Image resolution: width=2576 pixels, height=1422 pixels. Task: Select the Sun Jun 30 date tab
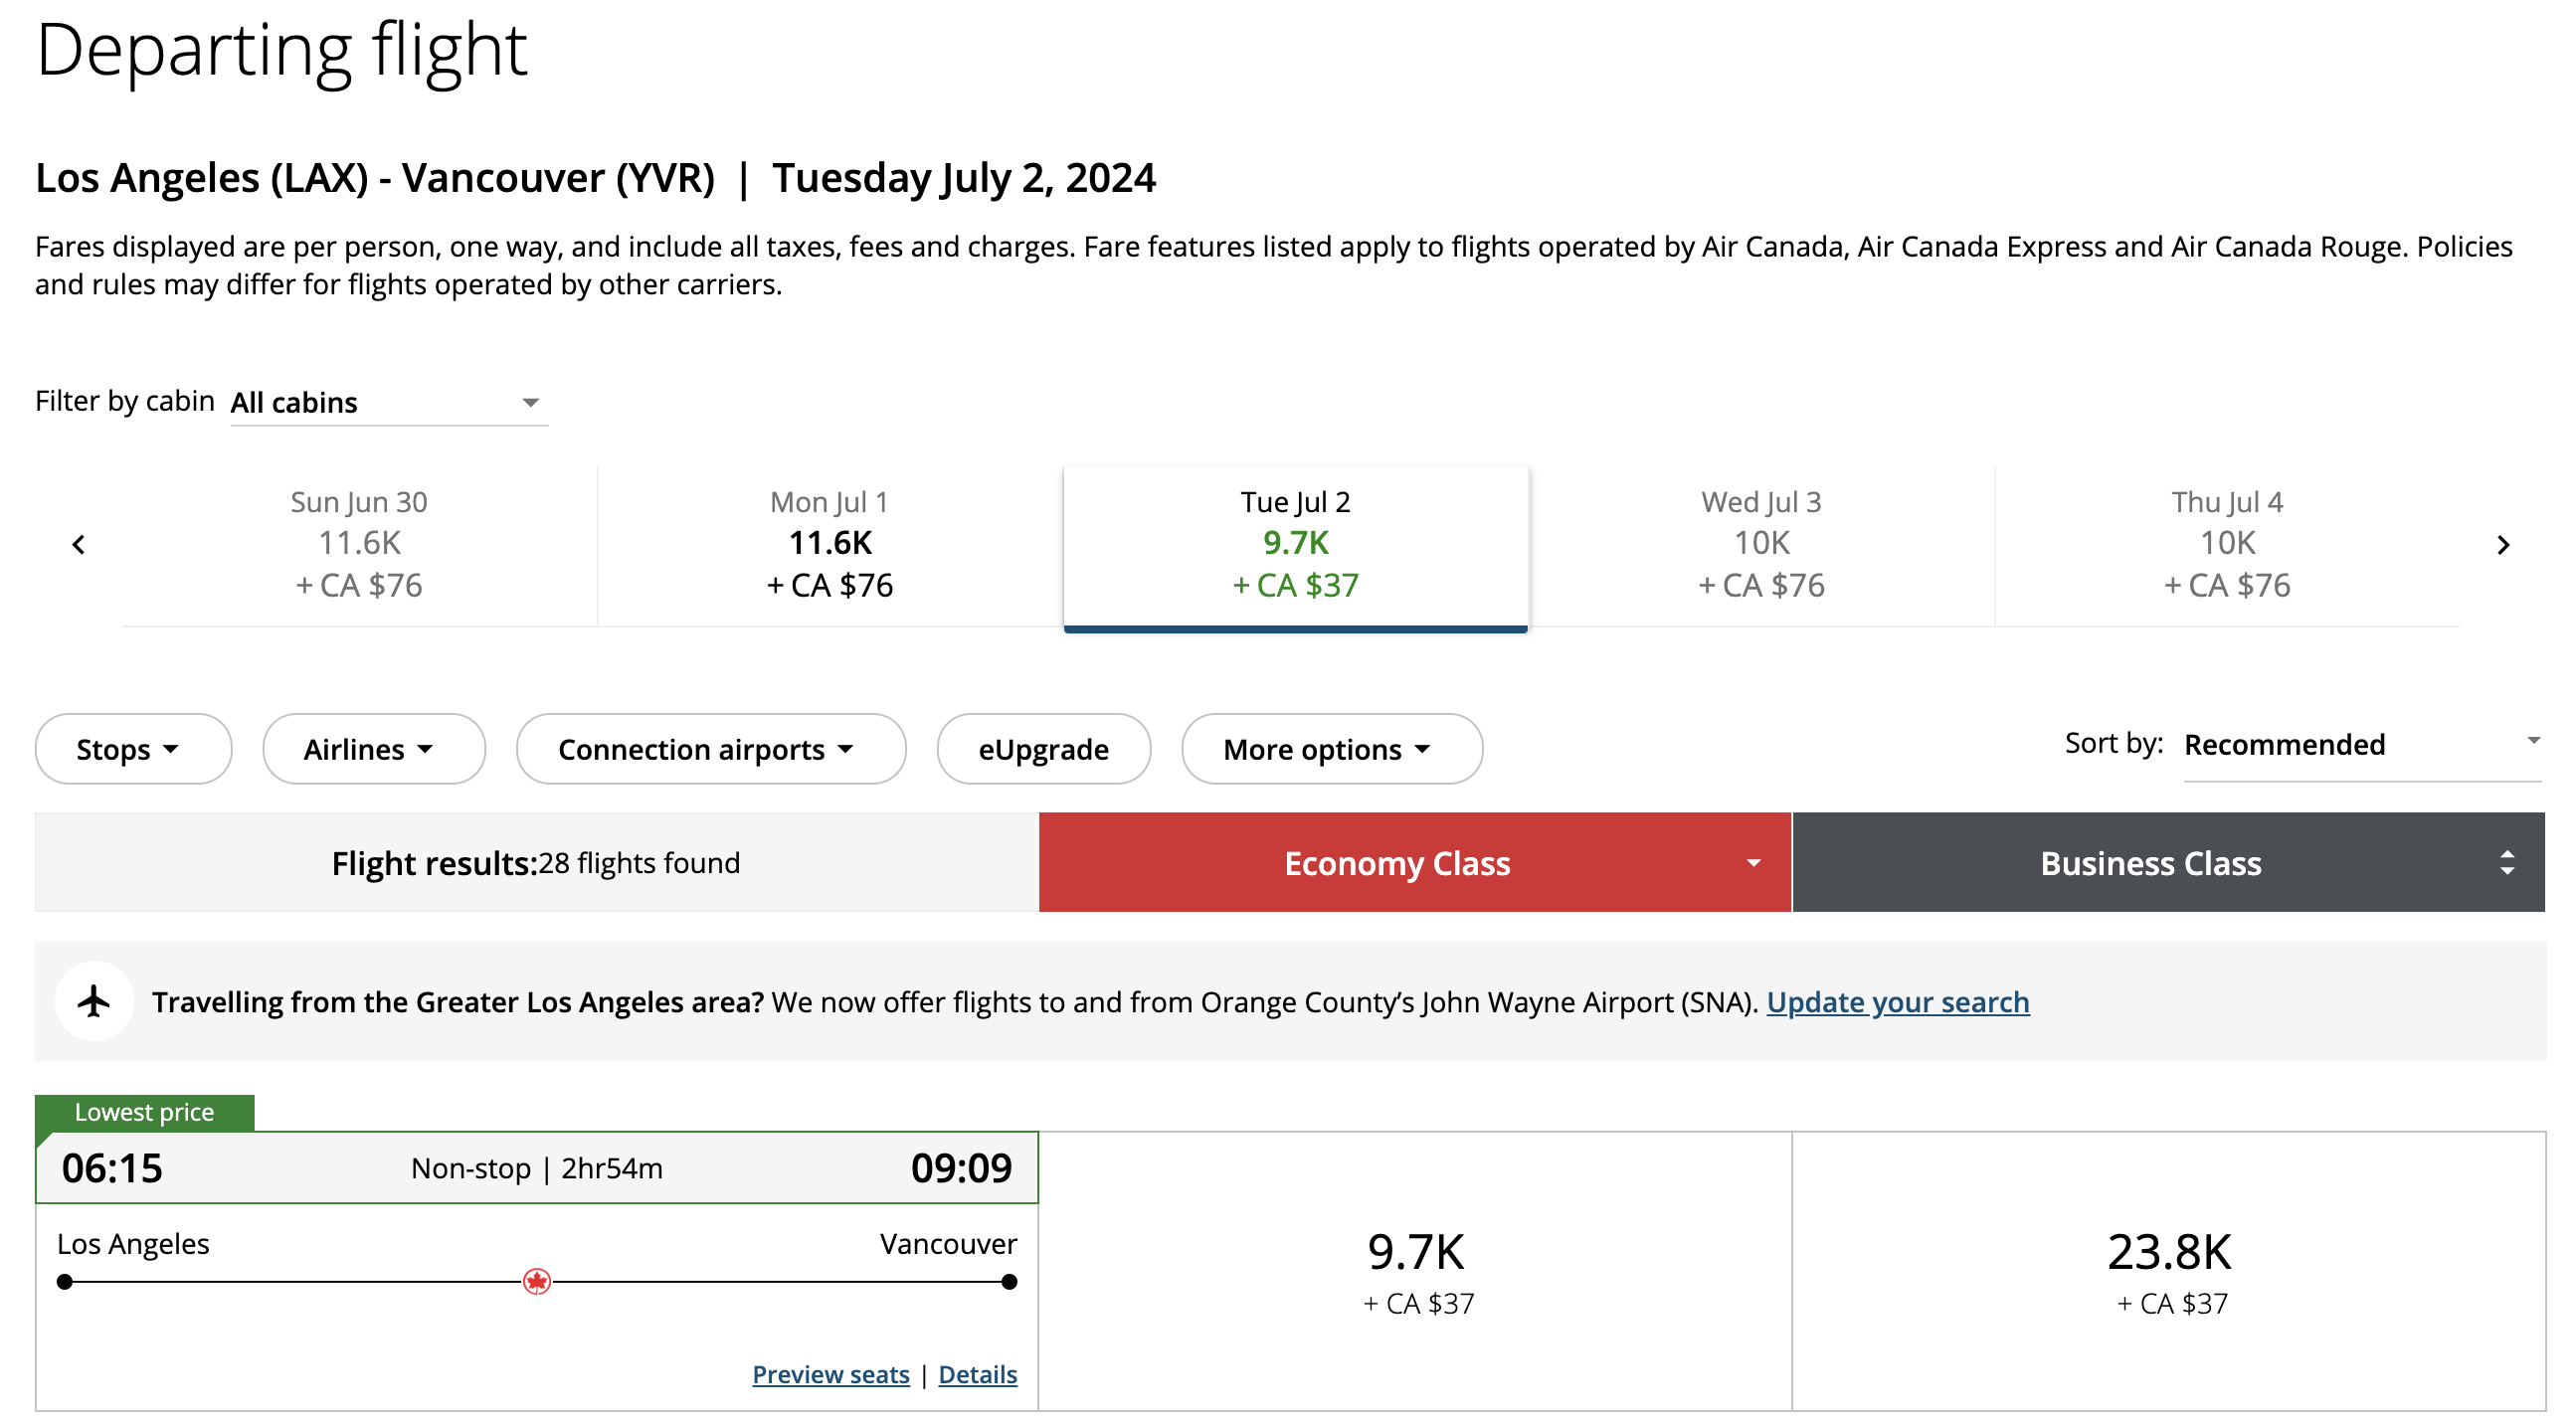(x=359, y=545)
